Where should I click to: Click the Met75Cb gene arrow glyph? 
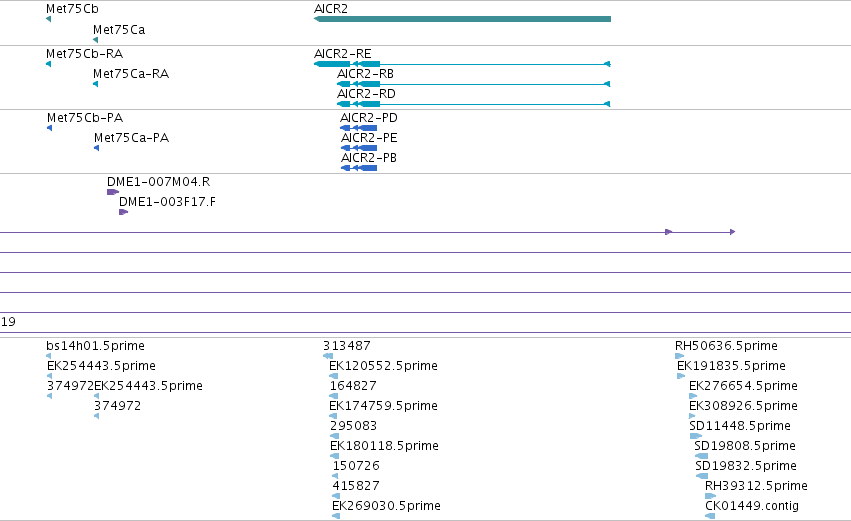pos(49,19)
